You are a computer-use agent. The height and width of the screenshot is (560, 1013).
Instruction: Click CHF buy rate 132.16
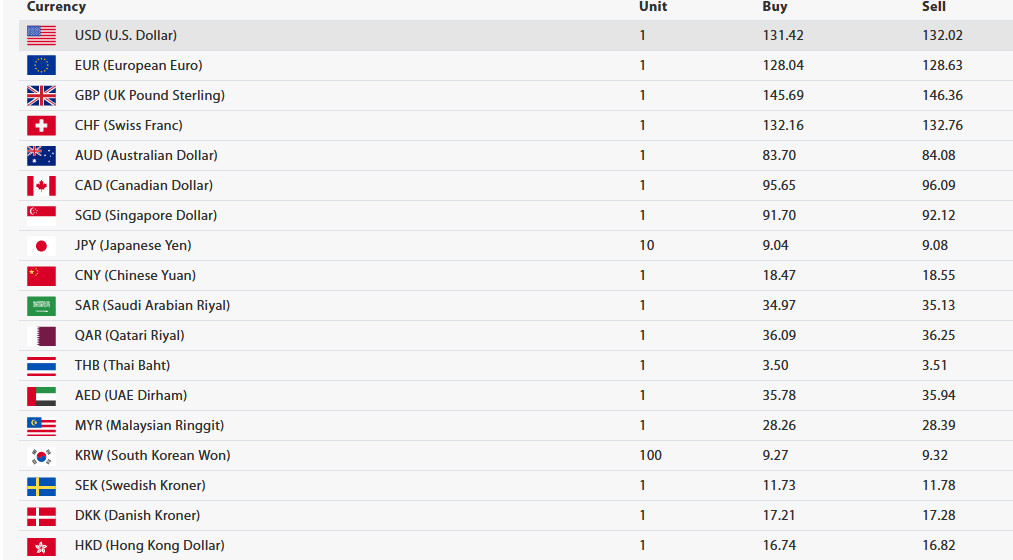[x=783, y=125]
